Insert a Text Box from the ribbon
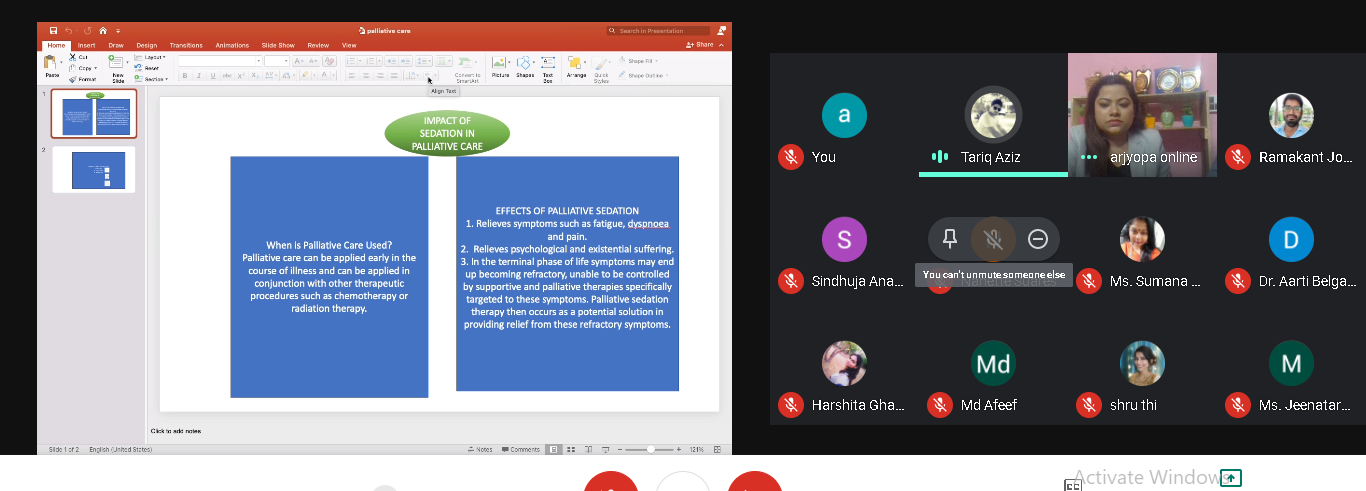This screenshot has height=491, width=1366. [x=548, y=66]
